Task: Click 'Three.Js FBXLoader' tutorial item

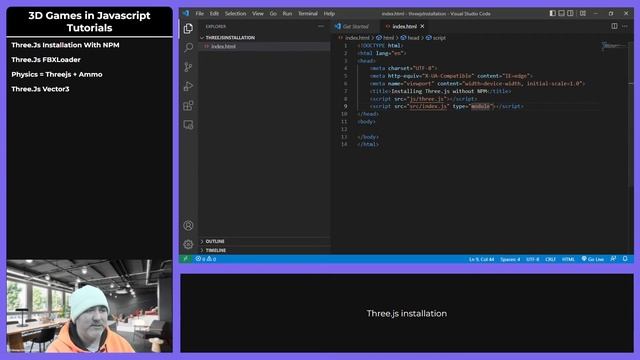Action: (x=46, y=60)
